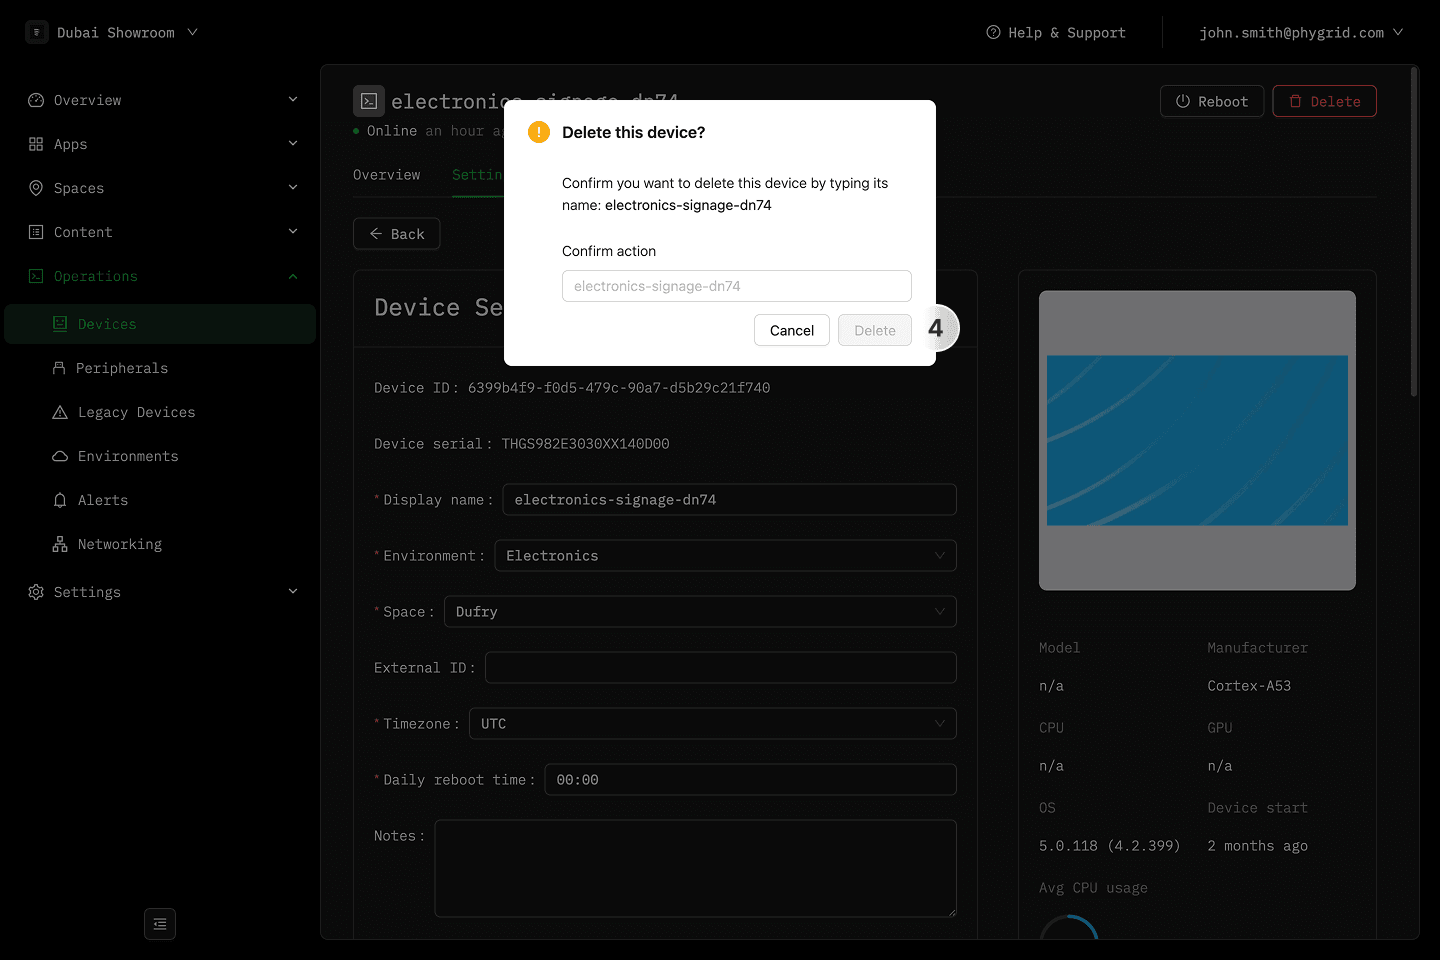Open the Environment dropdown showing Electronics
This screenshot has width=1440, height=960.
point(725,556)
